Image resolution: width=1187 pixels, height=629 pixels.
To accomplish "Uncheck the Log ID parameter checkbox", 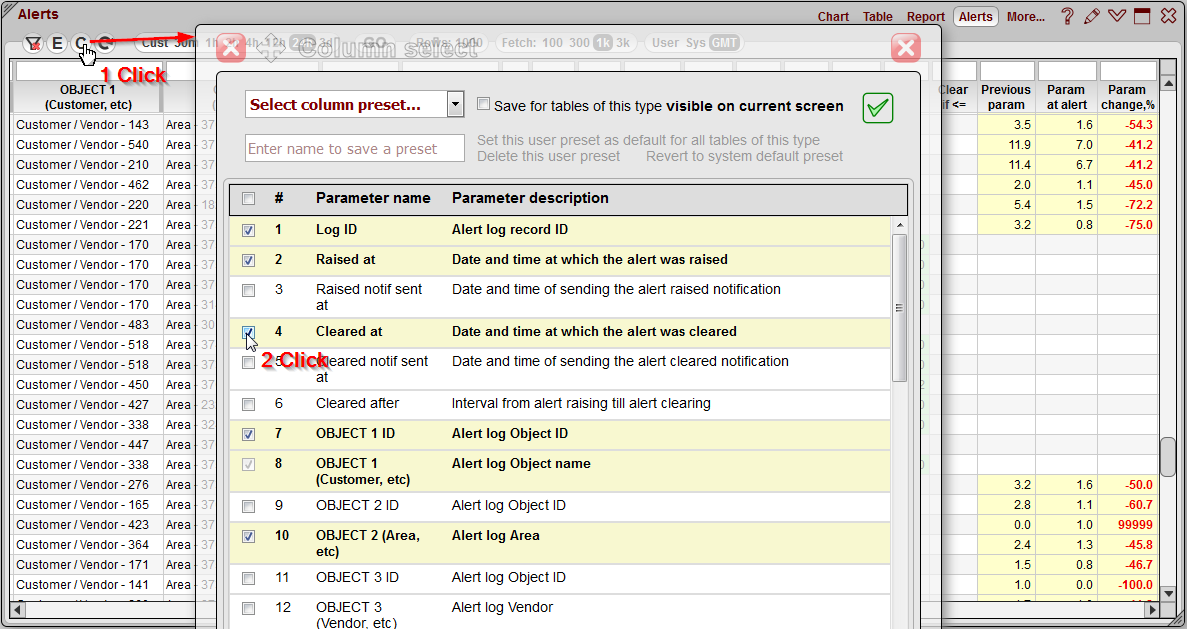I will click(249, 229).
